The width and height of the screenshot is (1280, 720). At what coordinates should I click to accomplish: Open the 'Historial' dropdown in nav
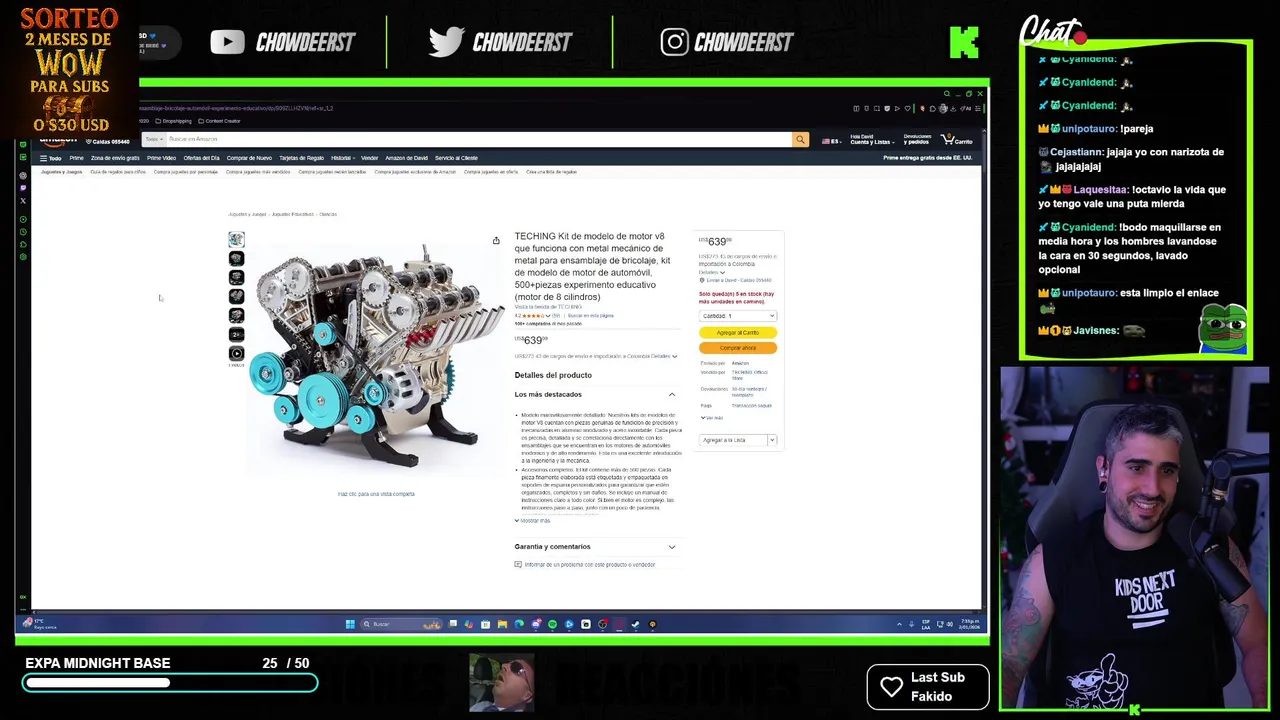pos(343,158)
